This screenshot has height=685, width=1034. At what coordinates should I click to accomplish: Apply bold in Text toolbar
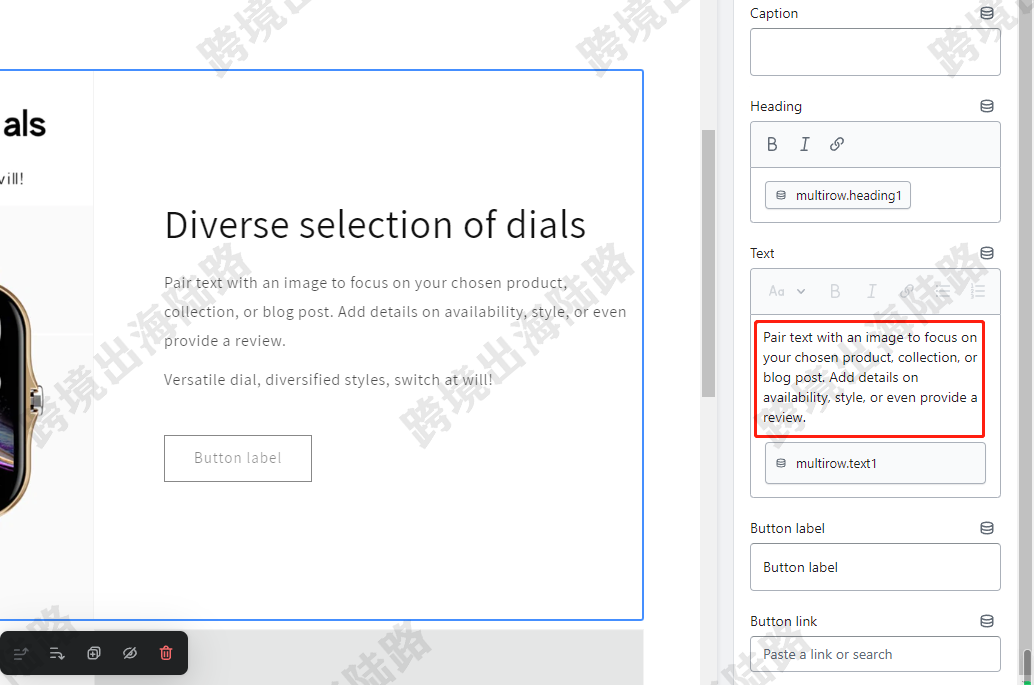point(835,291)
